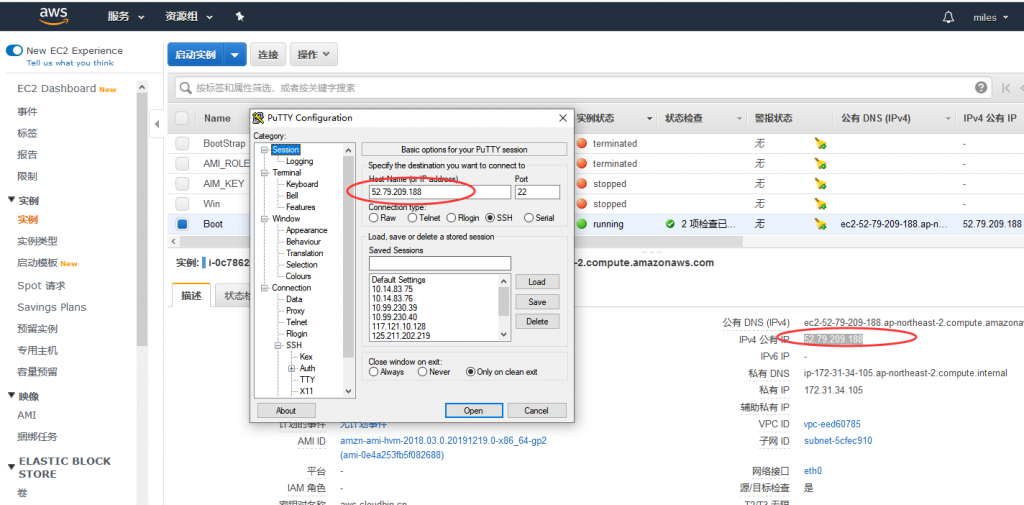The height and width of the screenshot is (505, 1024).
Task: Expand the Auth node in PuTTY tree
Action: click(291, 368)
